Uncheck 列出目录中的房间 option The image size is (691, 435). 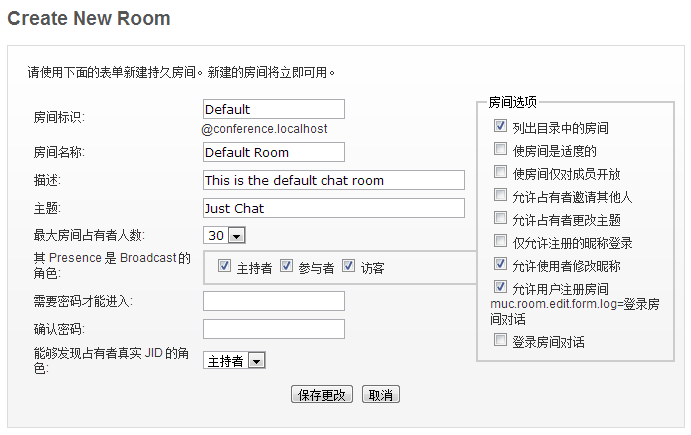point(500,126)
